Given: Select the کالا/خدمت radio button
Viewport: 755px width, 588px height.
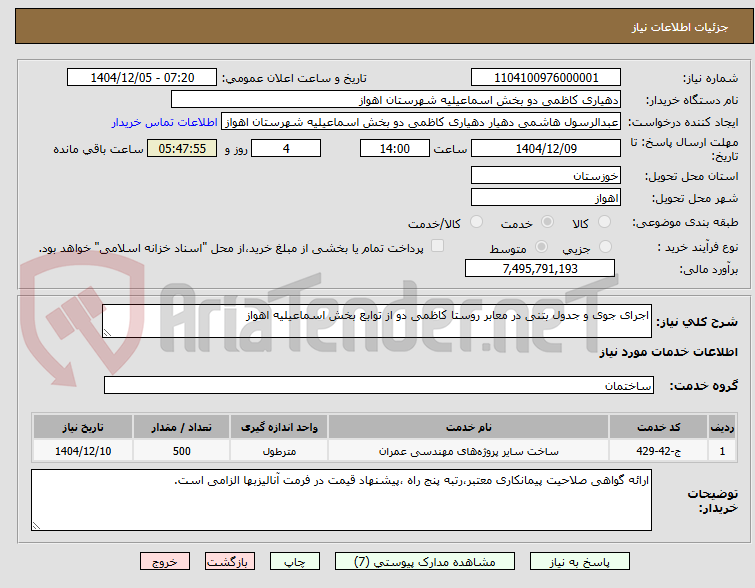Looking at the screenshot, I should pyautogui.click(x=476, y=222).
